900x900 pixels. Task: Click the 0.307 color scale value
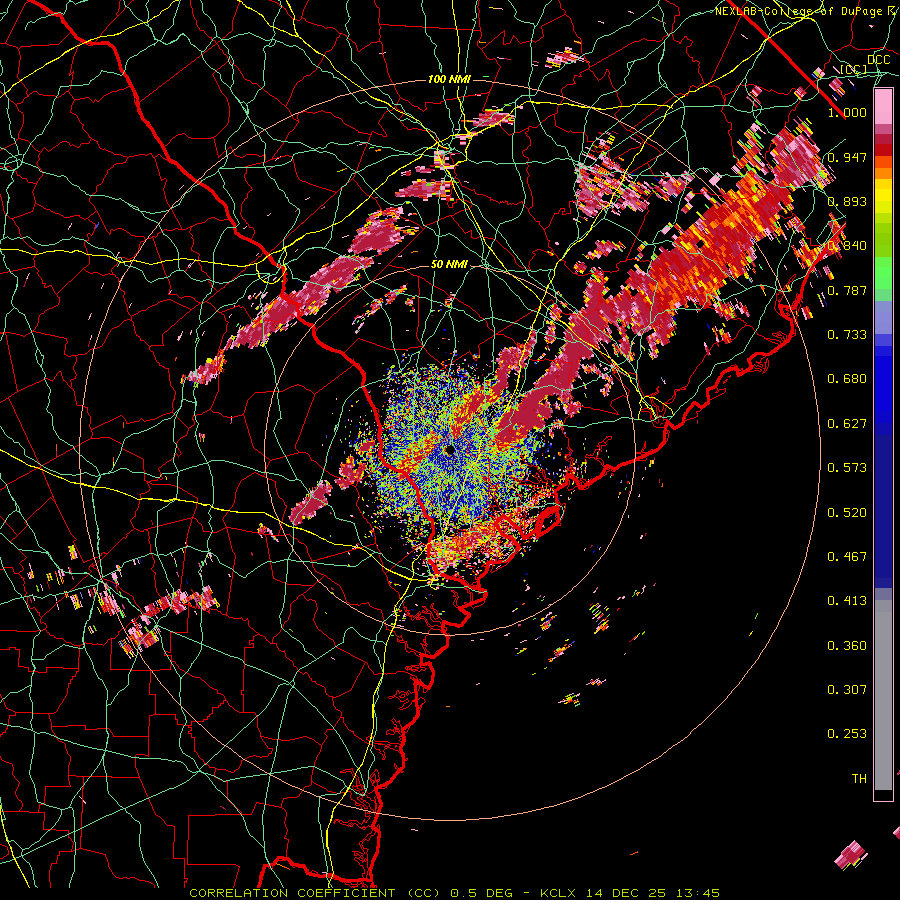point(847,690)
